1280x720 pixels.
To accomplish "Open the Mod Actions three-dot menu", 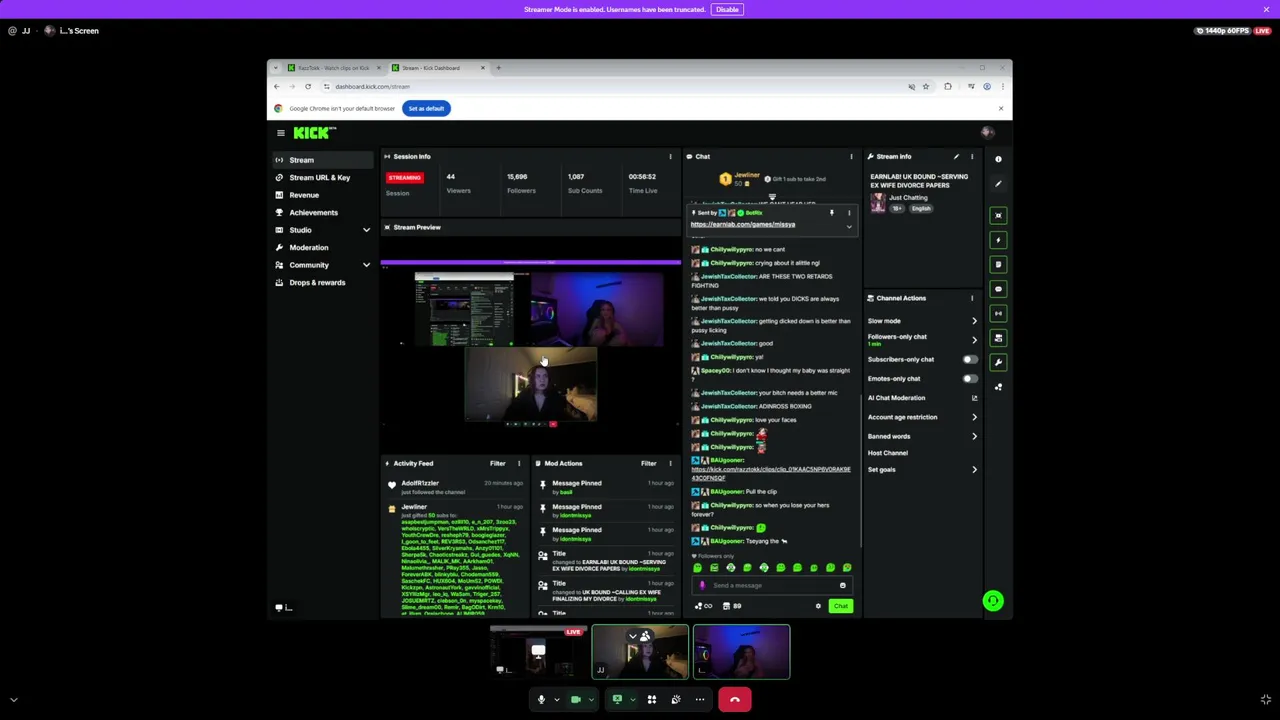I will pos(670,463).
